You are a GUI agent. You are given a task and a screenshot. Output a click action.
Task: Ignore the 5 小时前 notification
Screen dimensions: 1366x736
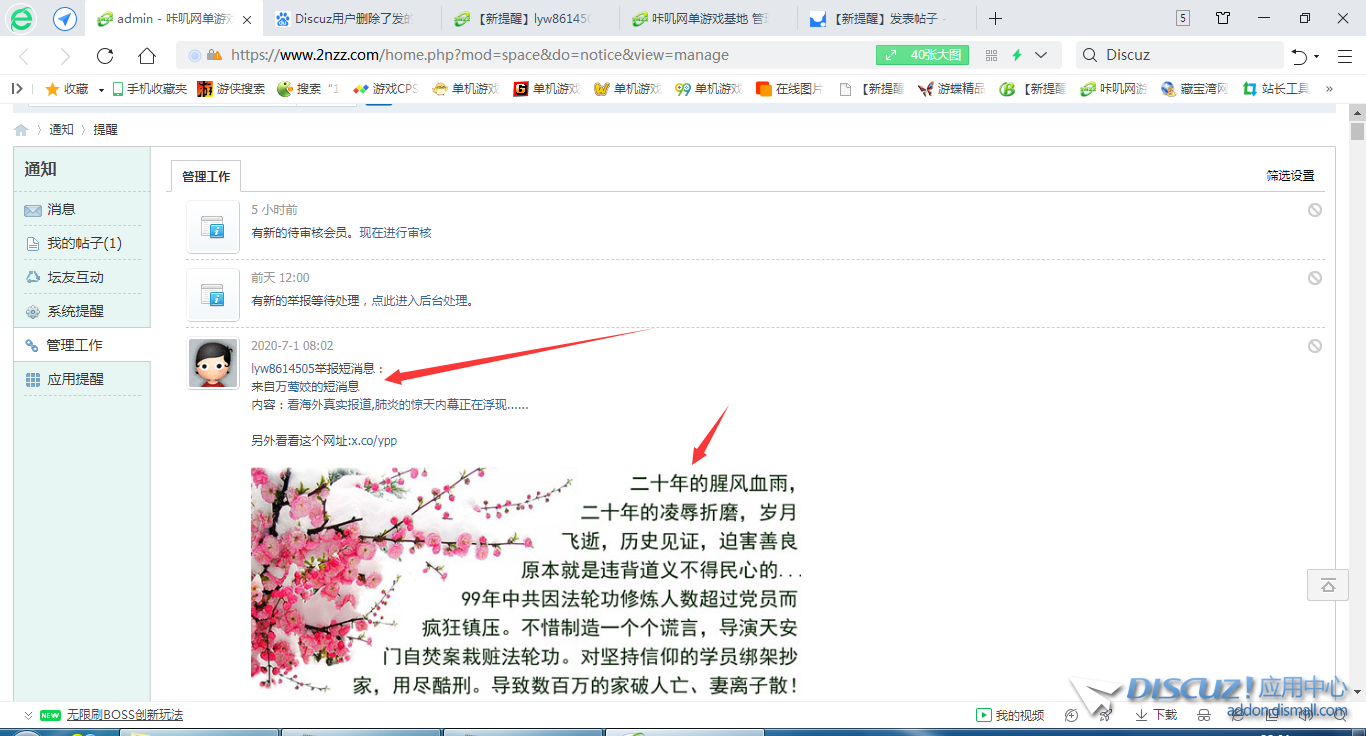coord(1315,210)
